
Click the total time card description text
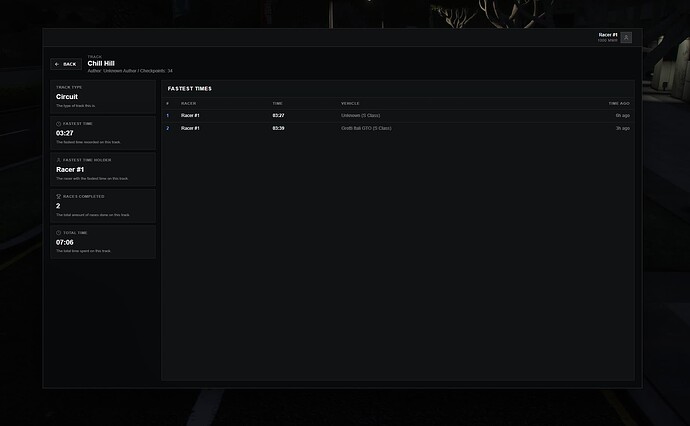point(84,251)
